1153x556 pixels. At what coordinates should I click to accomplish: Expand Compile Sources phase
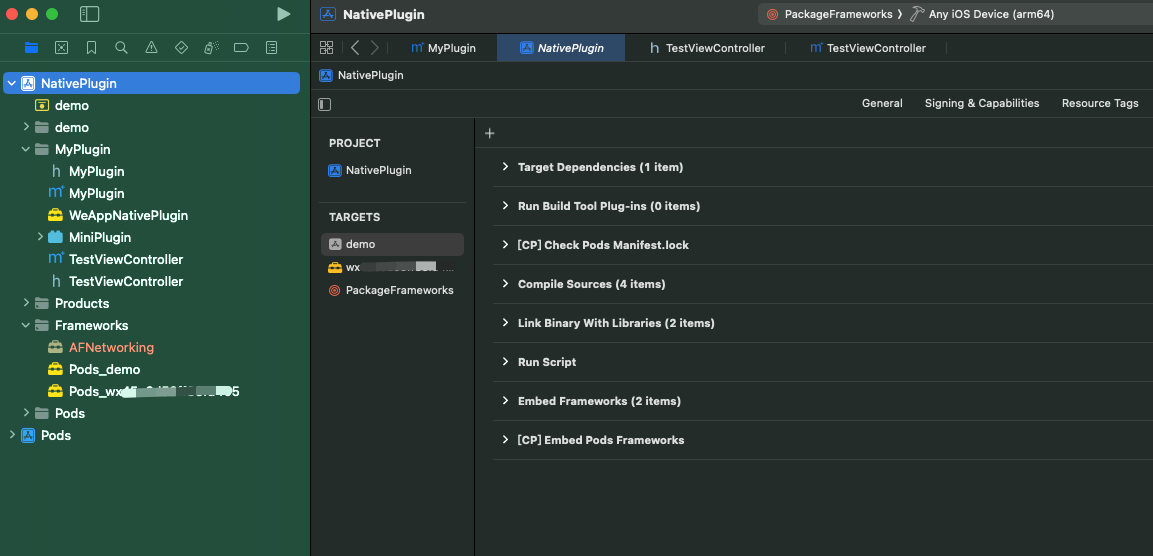[505, 284]
